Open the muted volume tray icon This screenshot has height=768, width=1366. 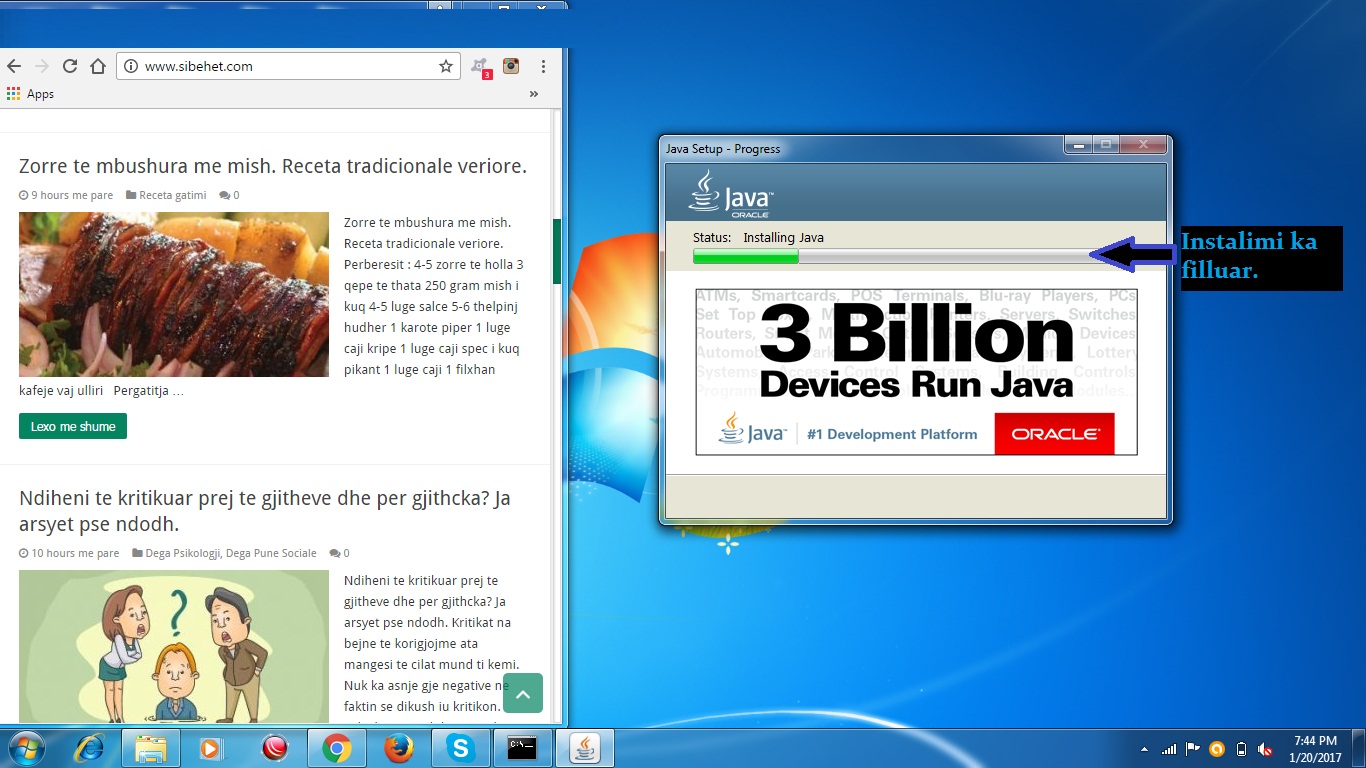click(x=1265, y=748)
